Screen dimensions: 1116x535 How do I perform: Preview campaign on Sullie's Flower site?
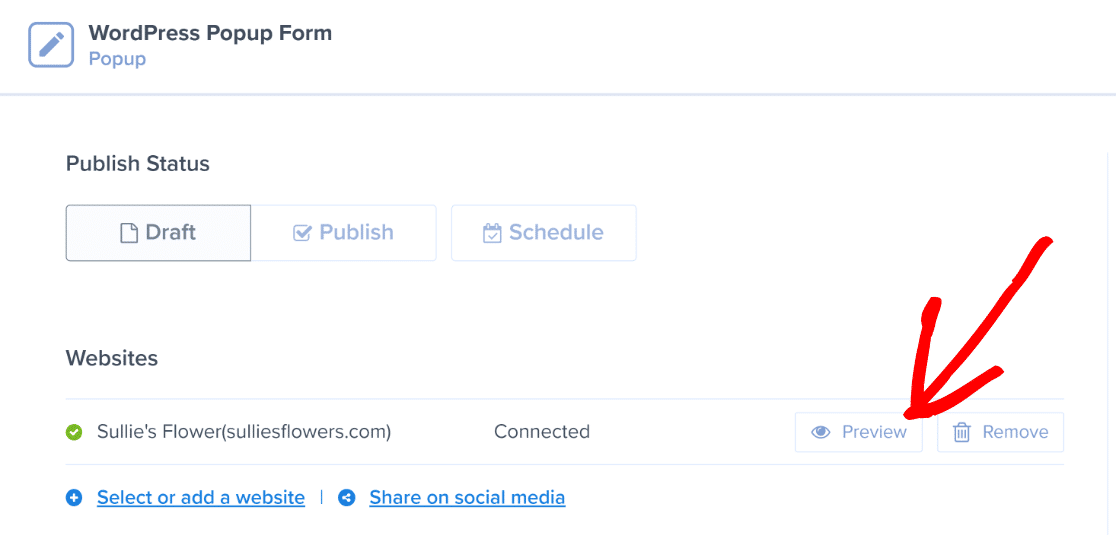[858, 432]
